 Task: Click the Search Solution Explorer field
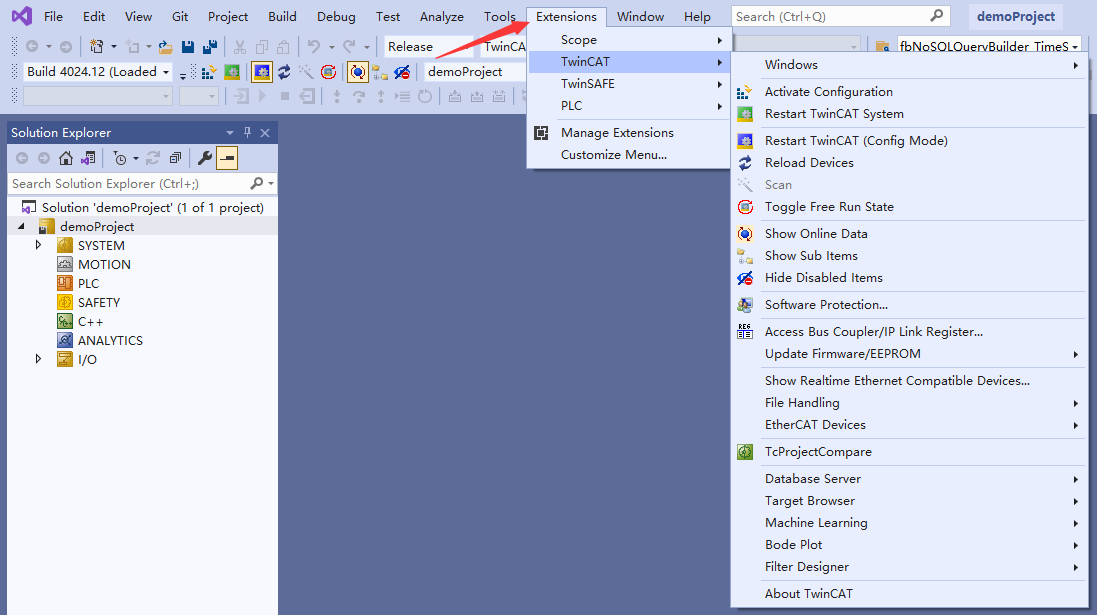[x=128, y=184]
